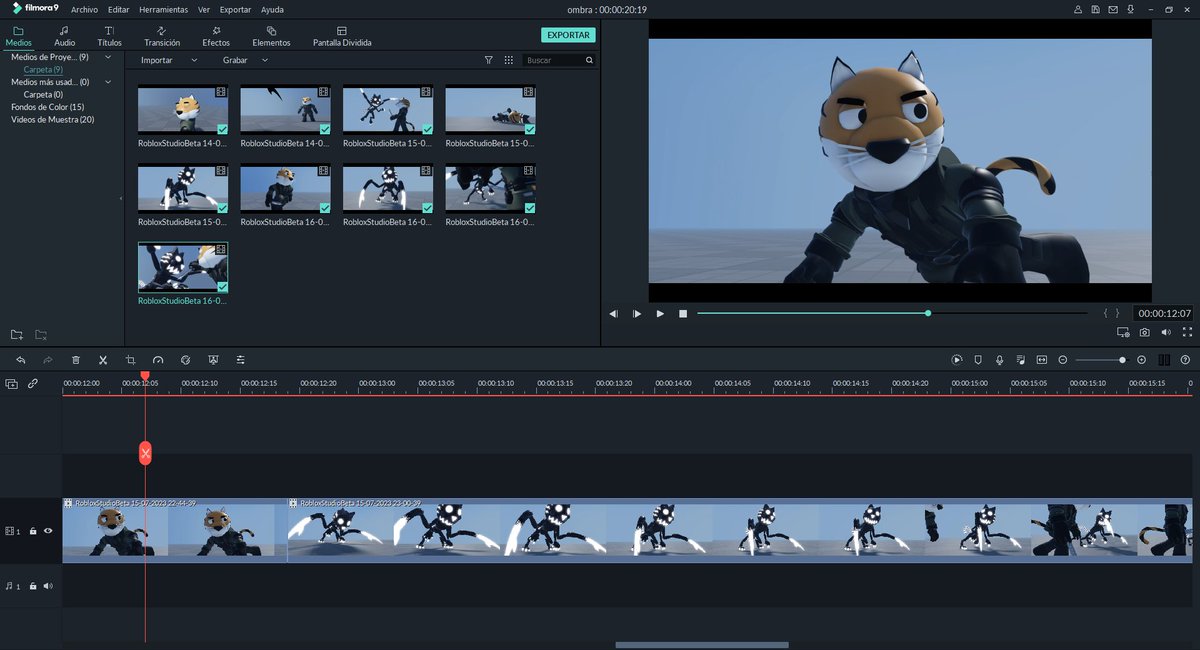Lock video track 1
Image resolution: width=1200 pixels, height=650 pixels.
[x=33, y=531]
